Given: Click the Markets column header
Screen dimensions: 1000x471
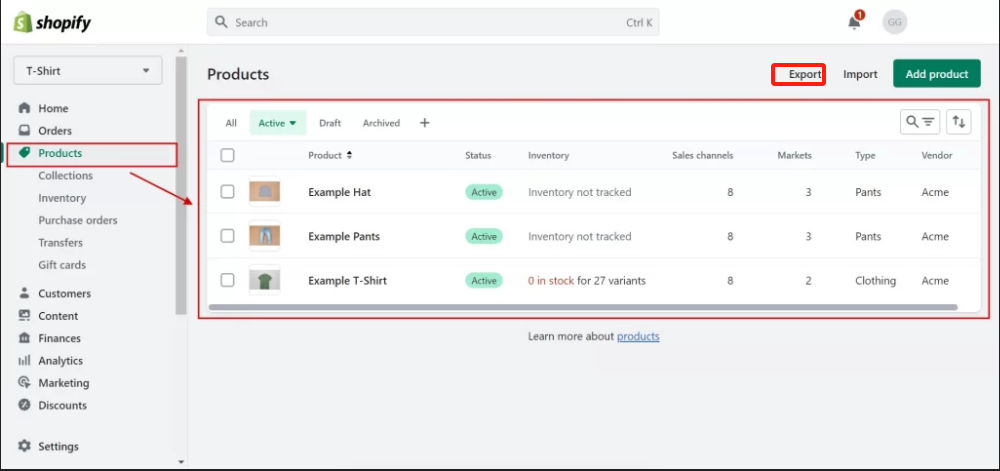Looking at the screenshot, I should point(795,156).
